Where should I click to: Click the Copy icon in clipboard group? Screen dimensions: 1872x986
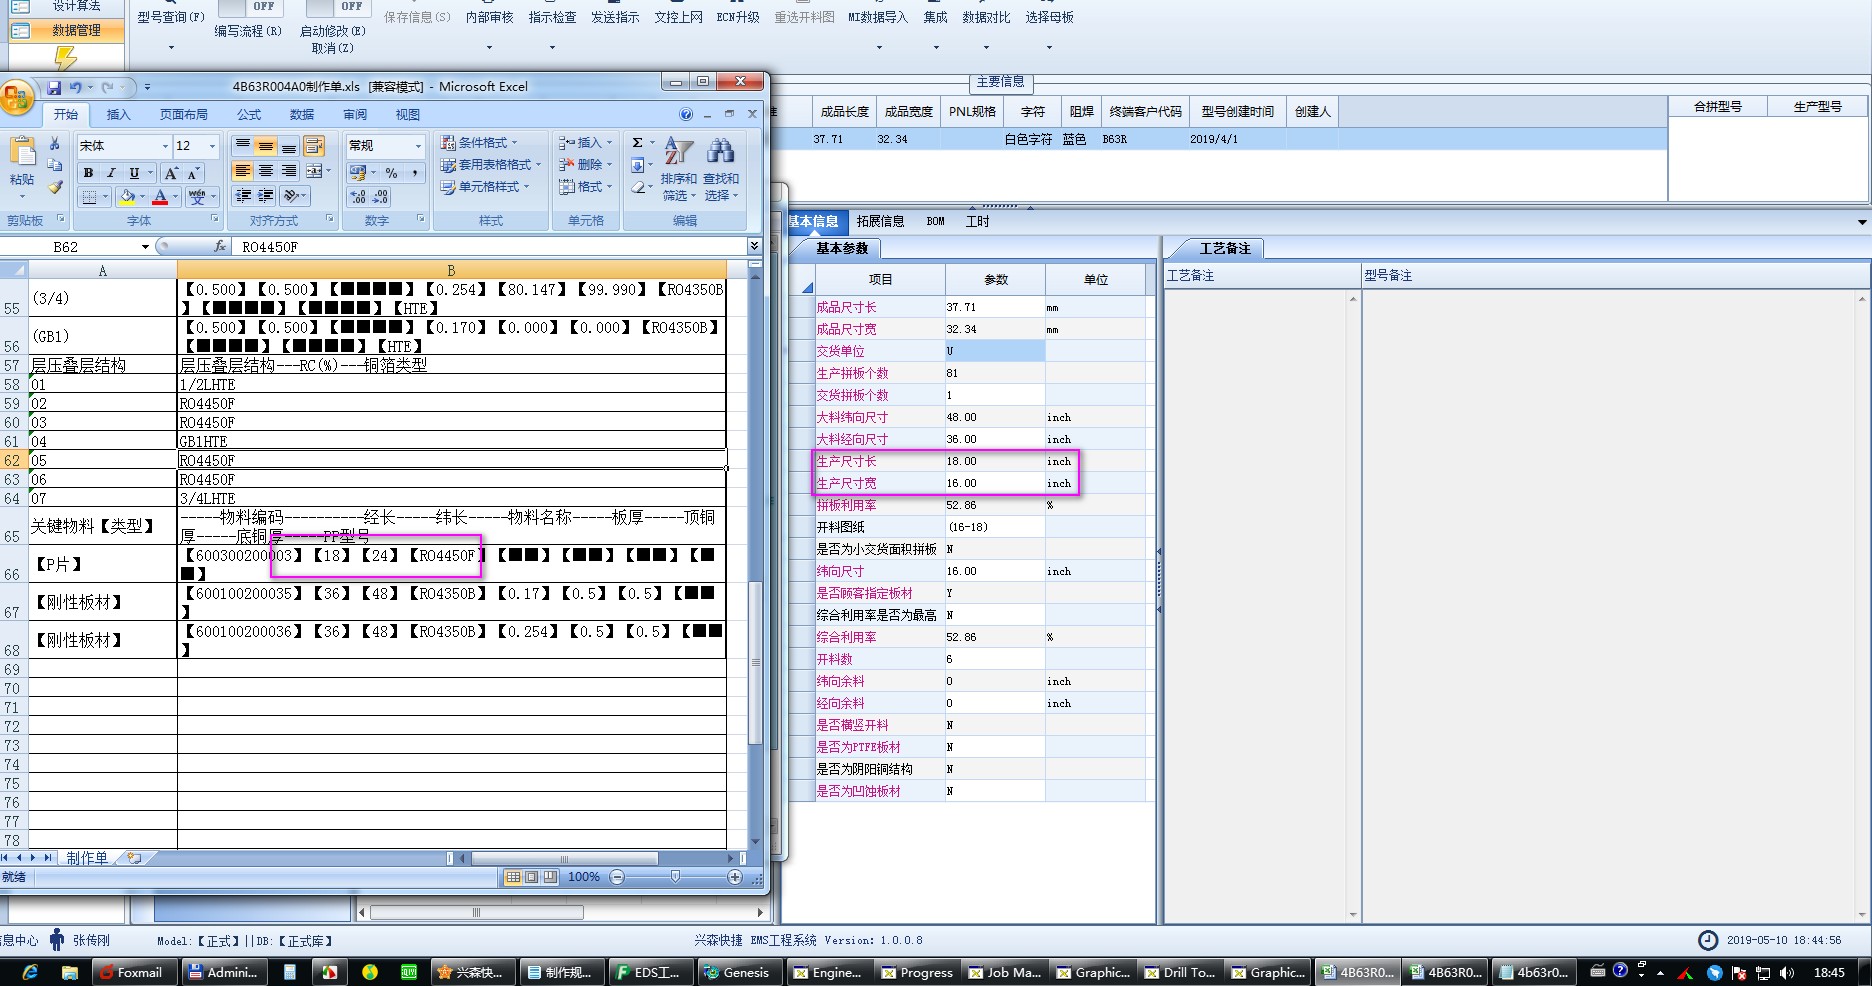tap(55, 165)
